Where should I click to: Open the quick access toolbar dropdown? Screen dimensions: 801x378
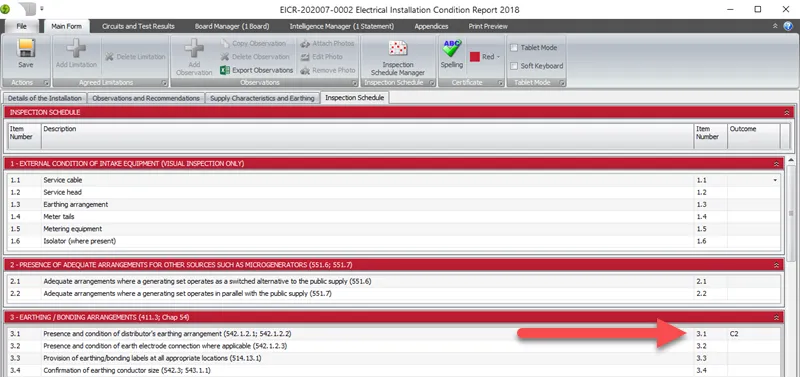(42, 9)
